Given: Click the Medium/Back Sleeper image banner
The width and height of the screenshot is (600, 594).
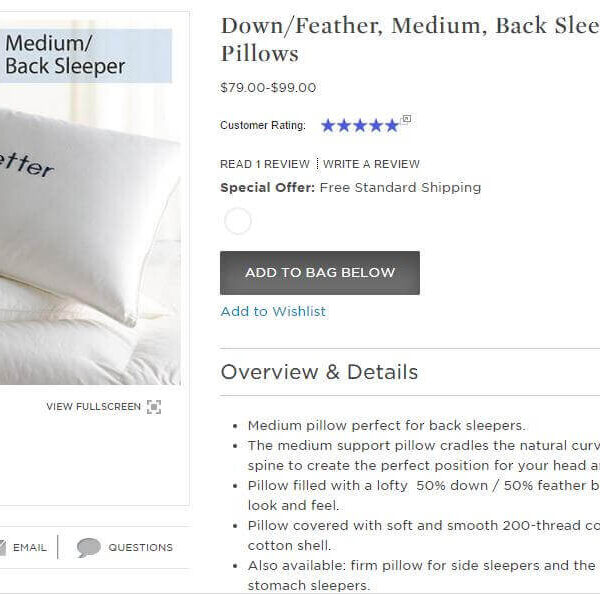Looking at the screenshot, I should coord(86,55).
